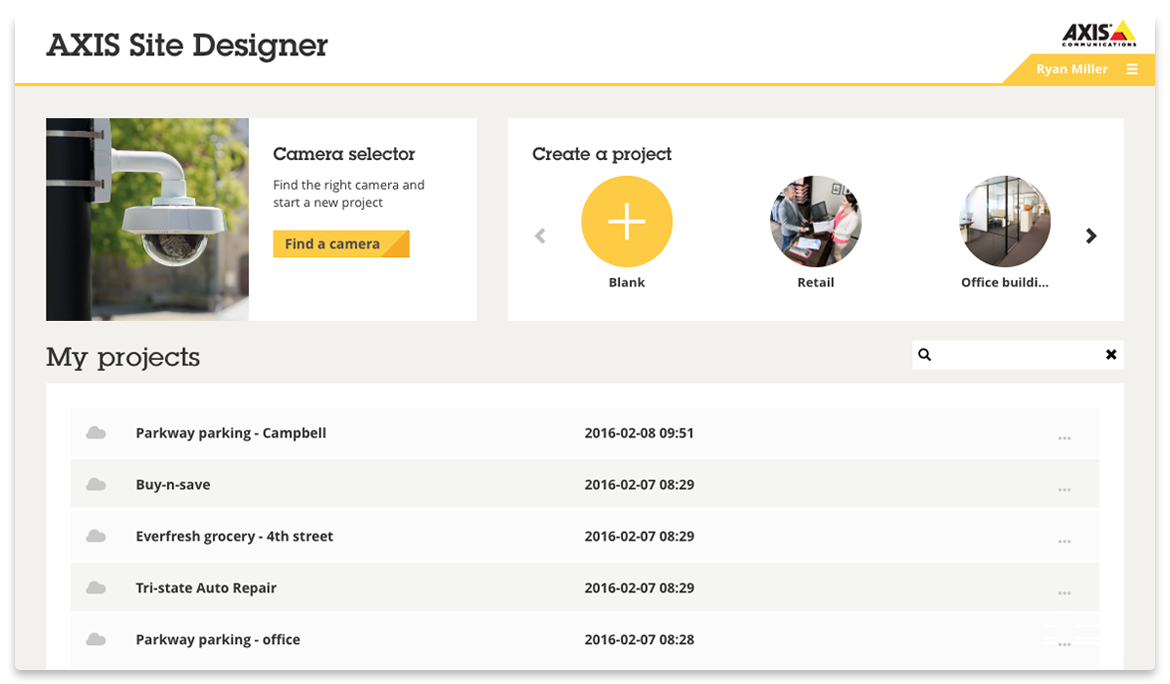This screenshot has width=1170, height=684.
Task: Click into the My projects search field
Action: (1015, 355)
